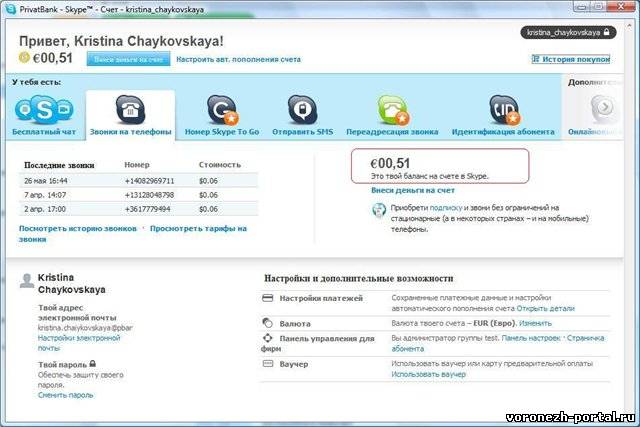The image size is (640, 427).
Task: Click the Настройки платежей card icon
Action: pyautogui.click(x=267, y=298)
